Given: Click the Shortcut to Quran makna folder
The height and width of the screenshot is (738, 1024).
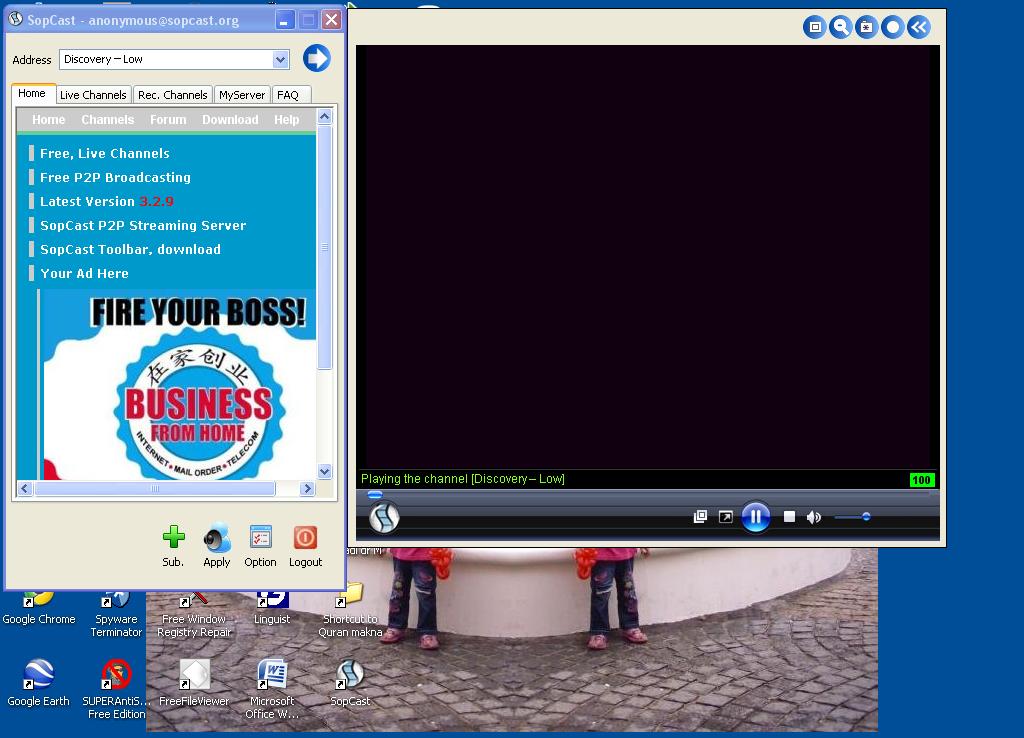Looking at the screenshot, I should pyautogui.click(x=350, y=611).
